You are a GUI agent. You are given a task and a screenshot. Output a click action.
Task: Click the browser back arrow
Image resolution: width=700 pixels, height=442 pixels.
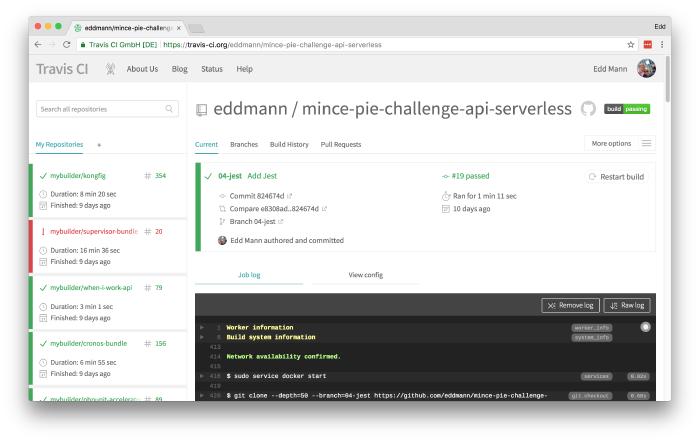tap(38, 45)
